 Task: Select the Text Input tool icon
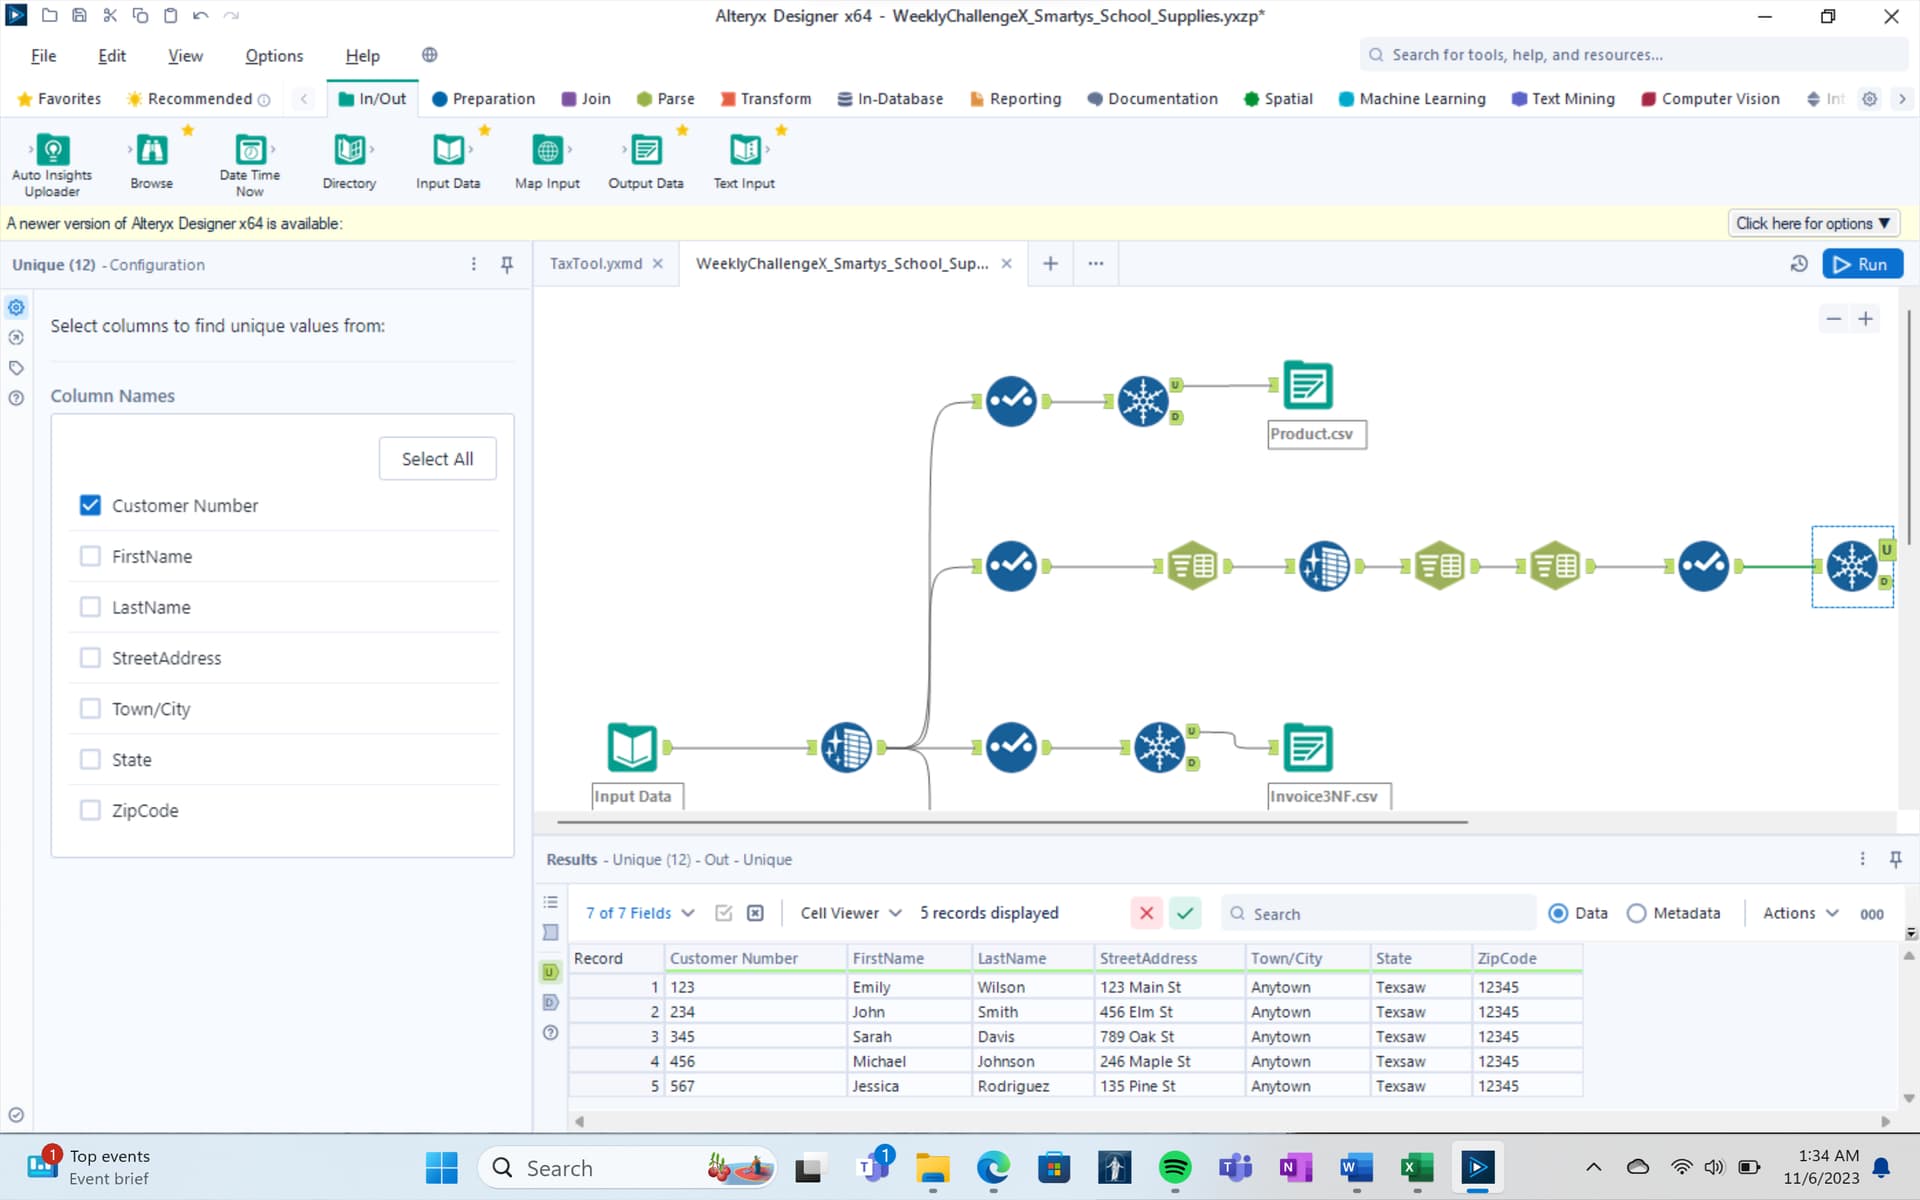(744, 151)
